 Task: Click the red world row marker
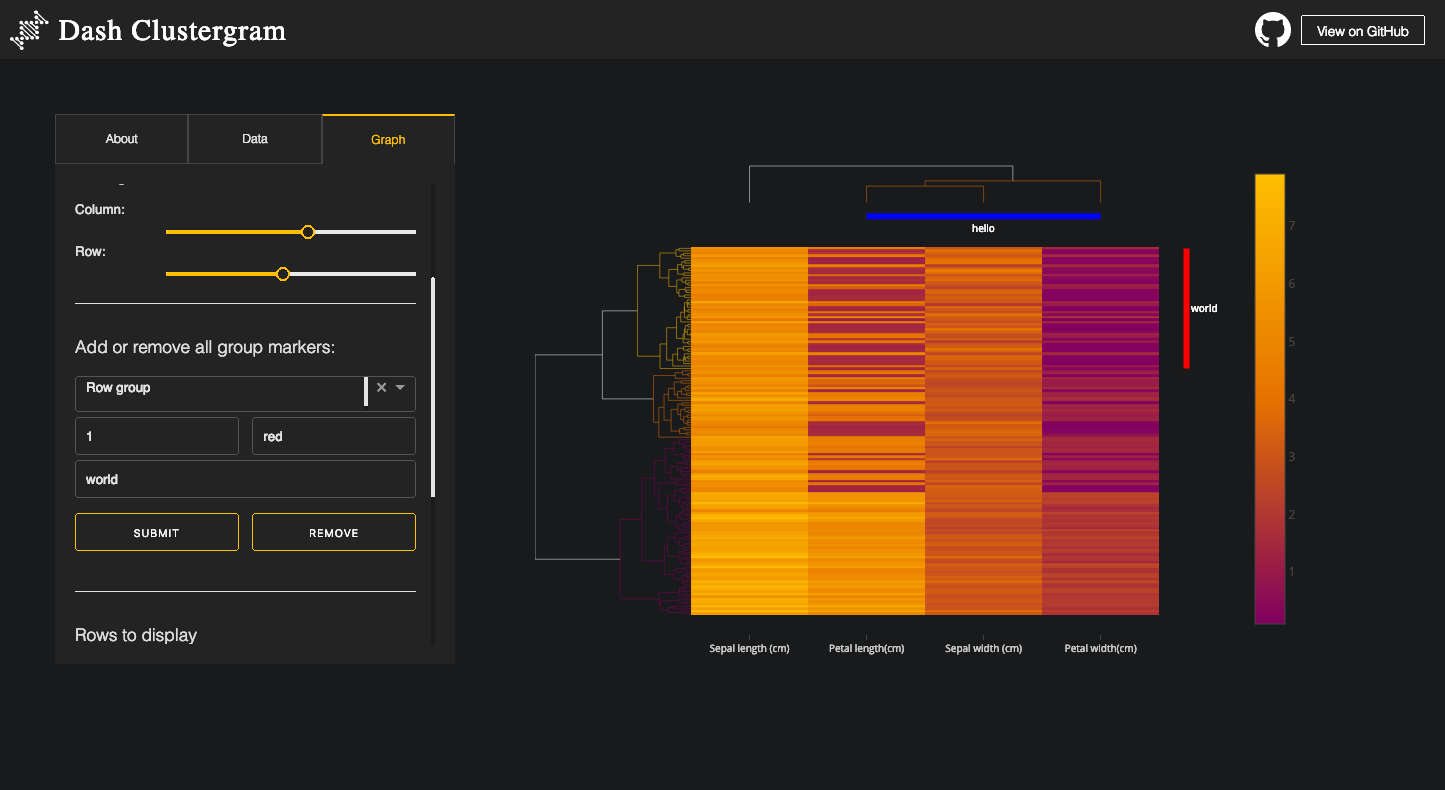click(x=1186, y=308)
